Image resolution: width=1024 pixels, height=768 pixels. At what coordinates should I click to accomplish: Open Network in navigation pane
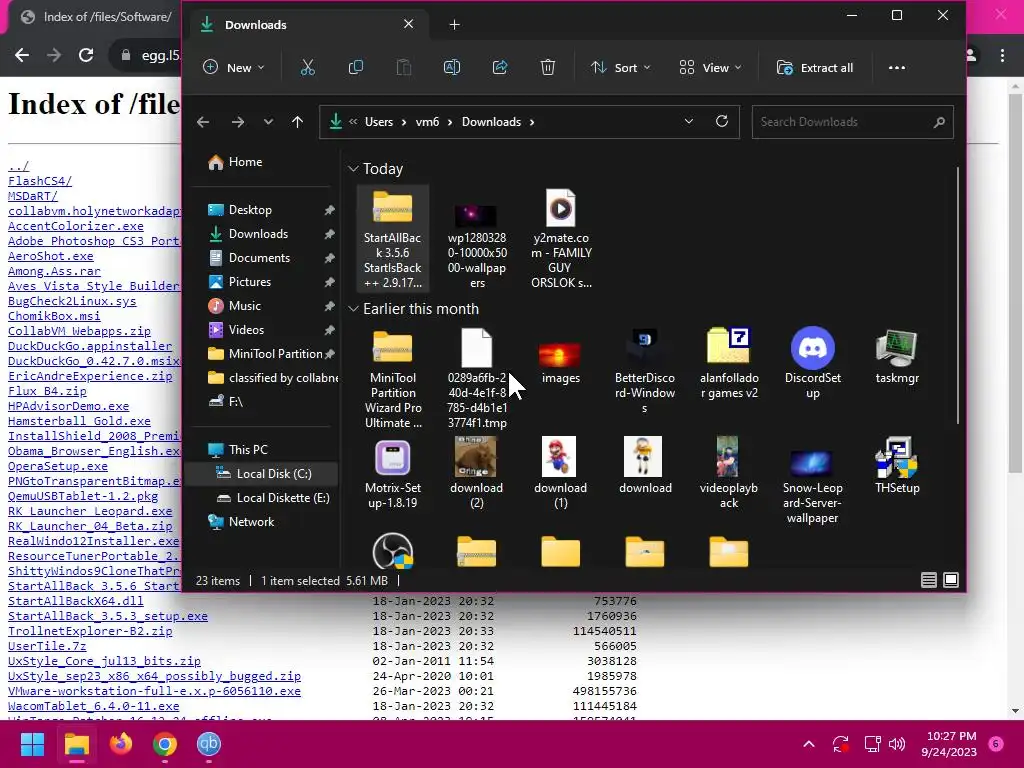[240, 522]
